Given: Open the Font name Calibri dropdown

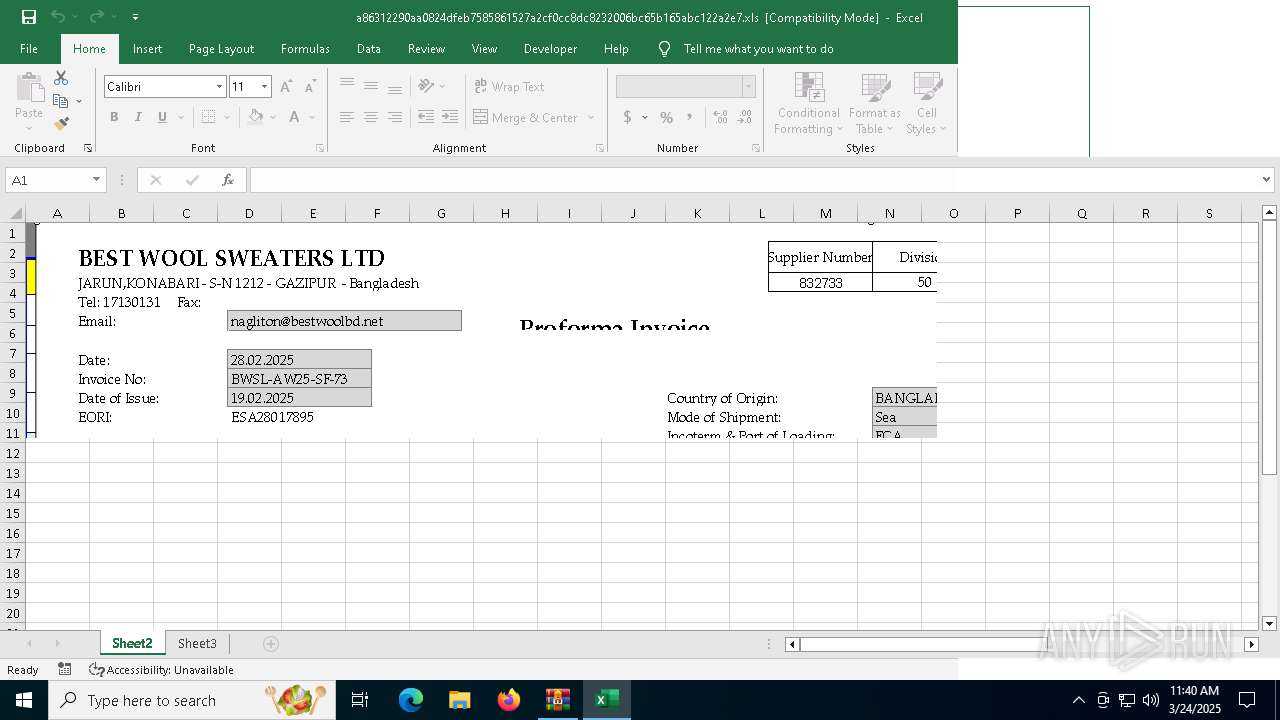Looking at the screenshot, I should tap(219, 87).
